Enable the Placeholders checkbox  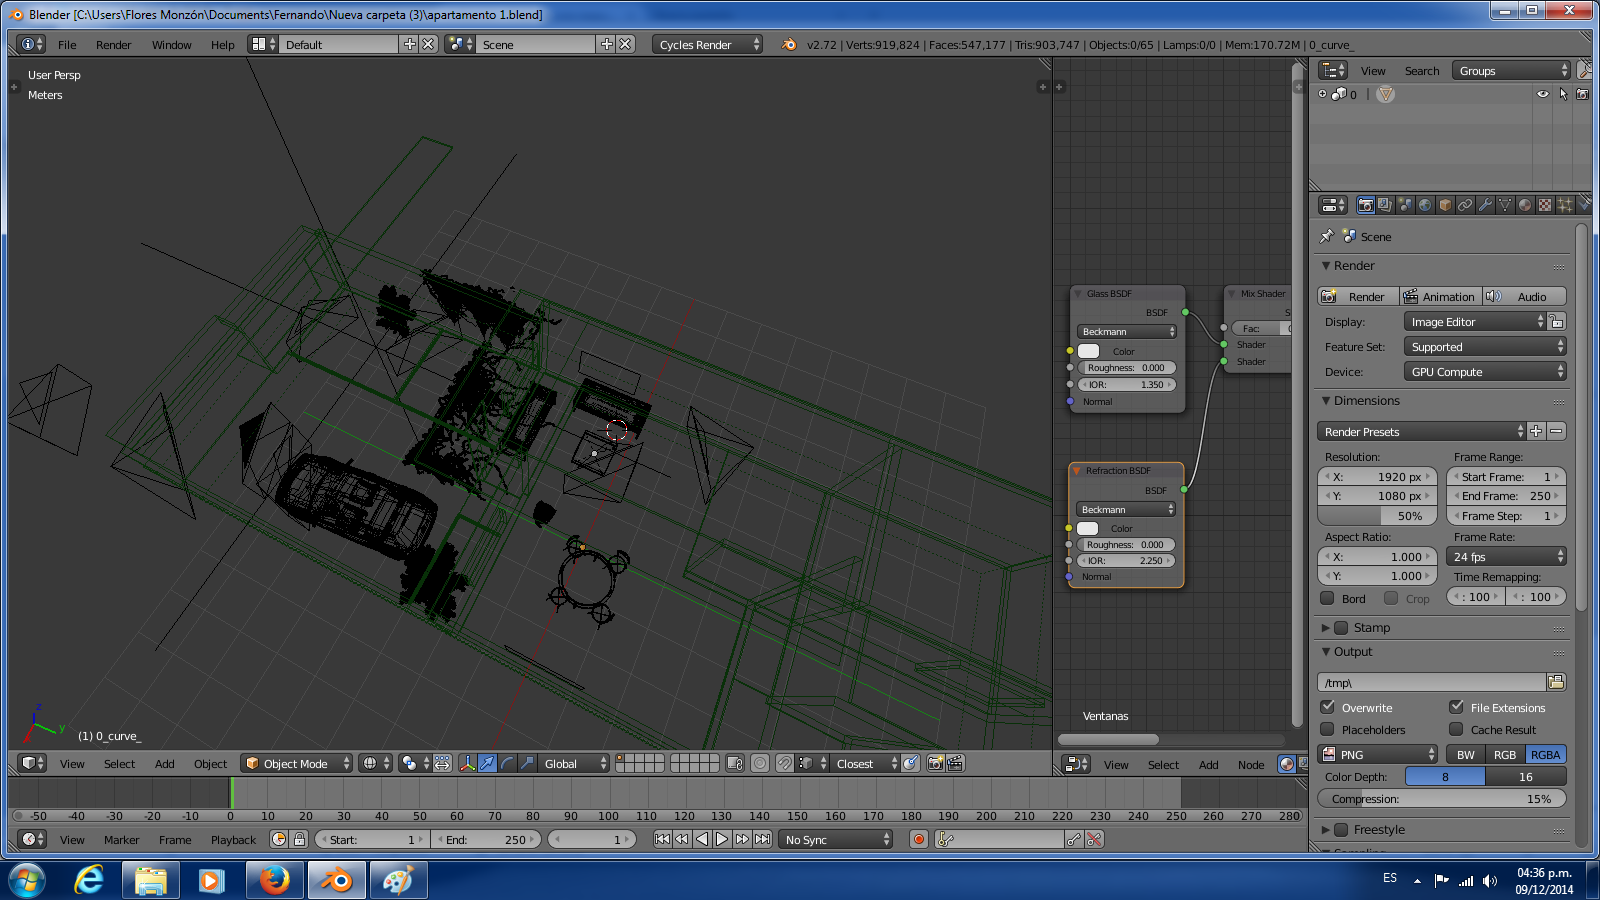pyautogui.click(x=1328, y=730)
